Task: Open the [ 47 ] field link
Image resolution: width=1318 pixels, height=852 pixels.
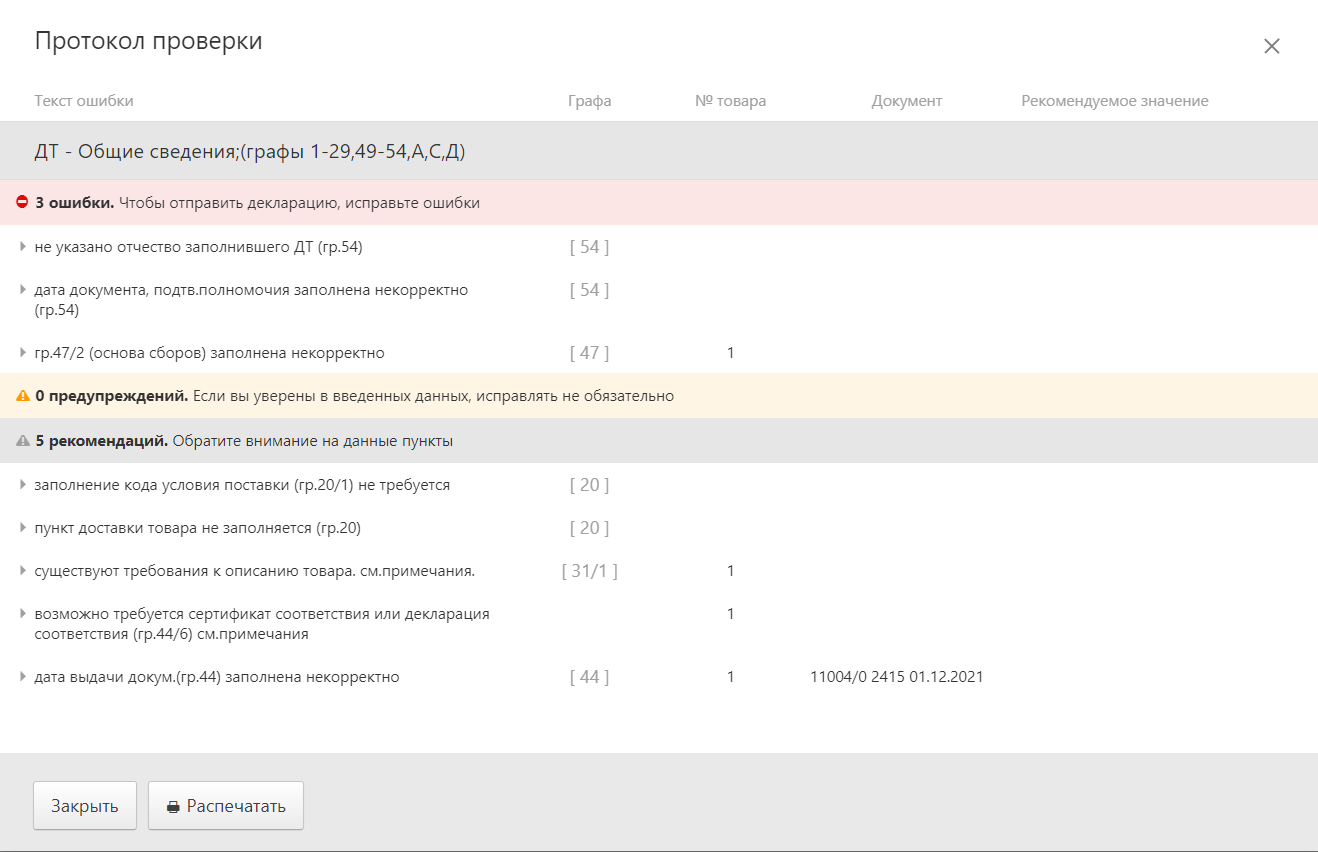Action: pos(589,353)
